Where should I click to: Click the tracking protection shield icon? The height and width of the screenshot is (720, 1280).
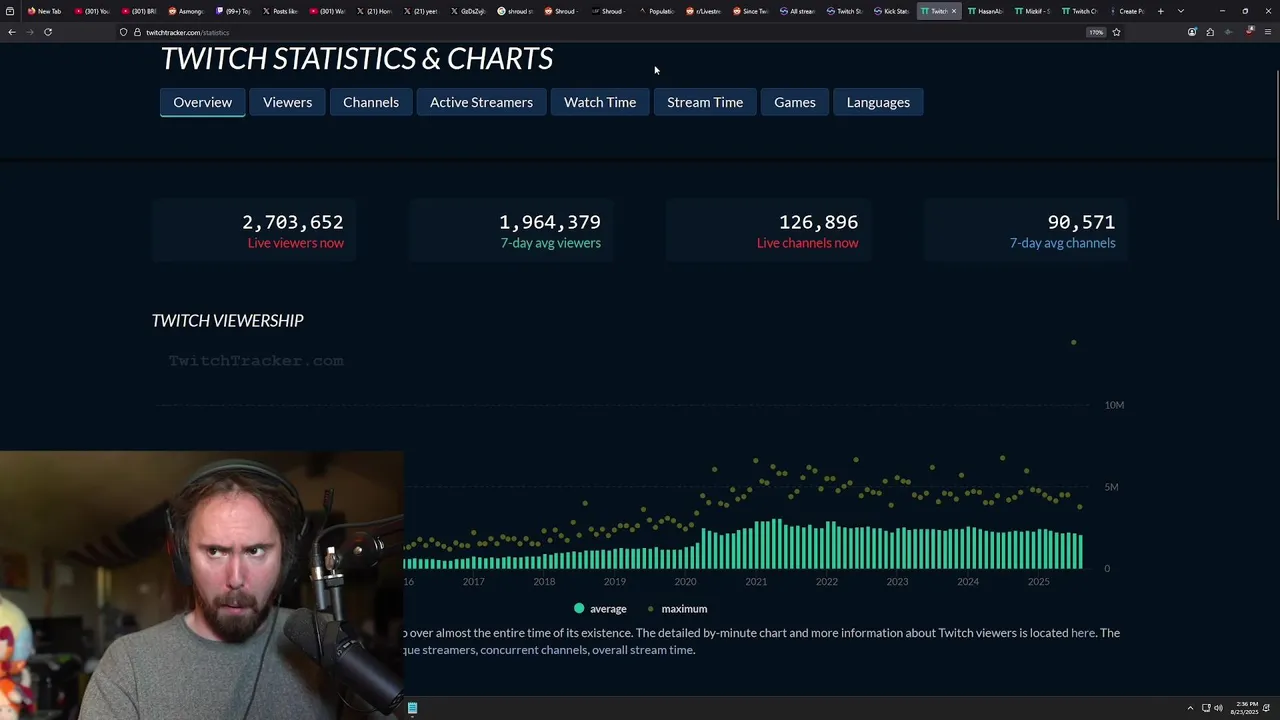[123, 32]
